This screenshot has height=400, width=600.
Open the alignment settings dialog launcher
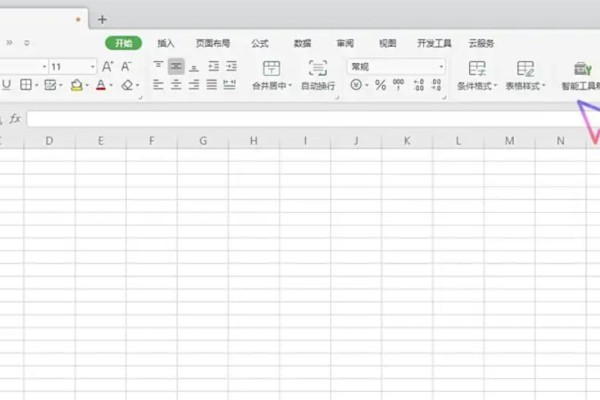pyautogui.click(x=337, y=98)
